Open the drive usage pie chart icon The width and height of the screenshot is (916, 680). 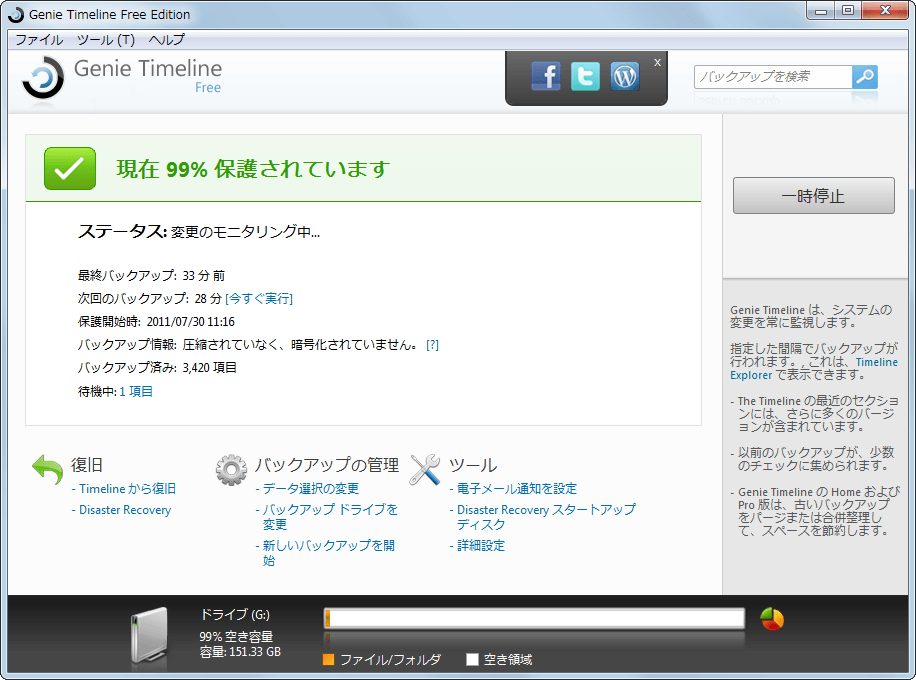(x=772, y=619)
